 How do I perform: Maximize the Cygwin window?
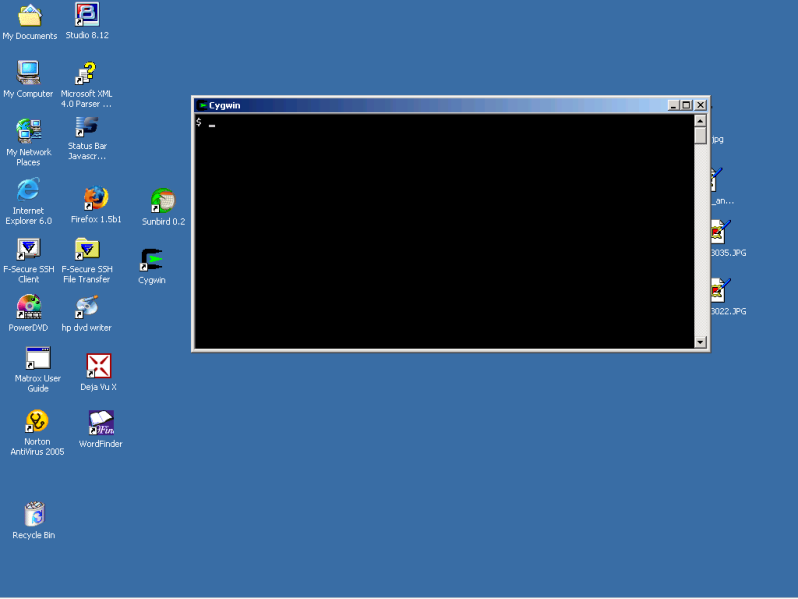[687, 105]
